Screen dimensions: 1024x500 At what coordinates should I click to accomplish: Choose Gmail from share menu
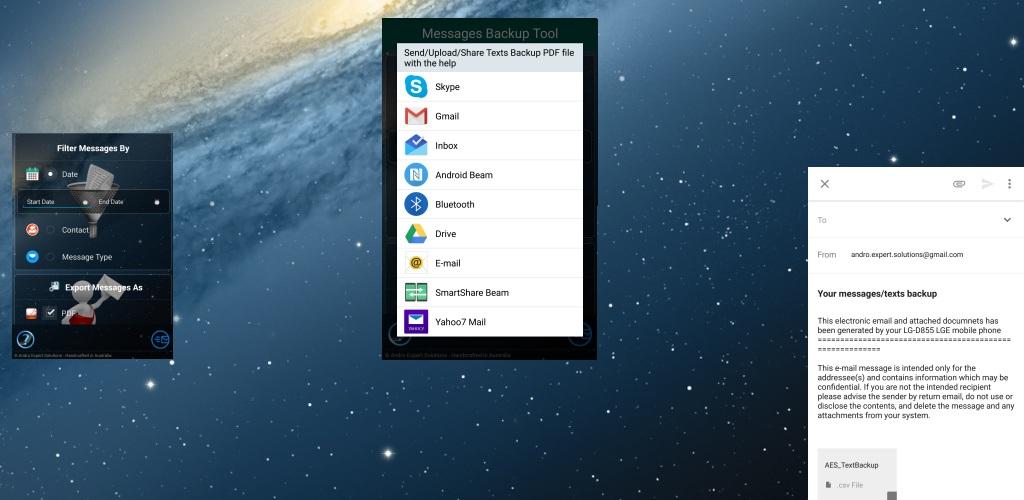(x=490, y=116)
